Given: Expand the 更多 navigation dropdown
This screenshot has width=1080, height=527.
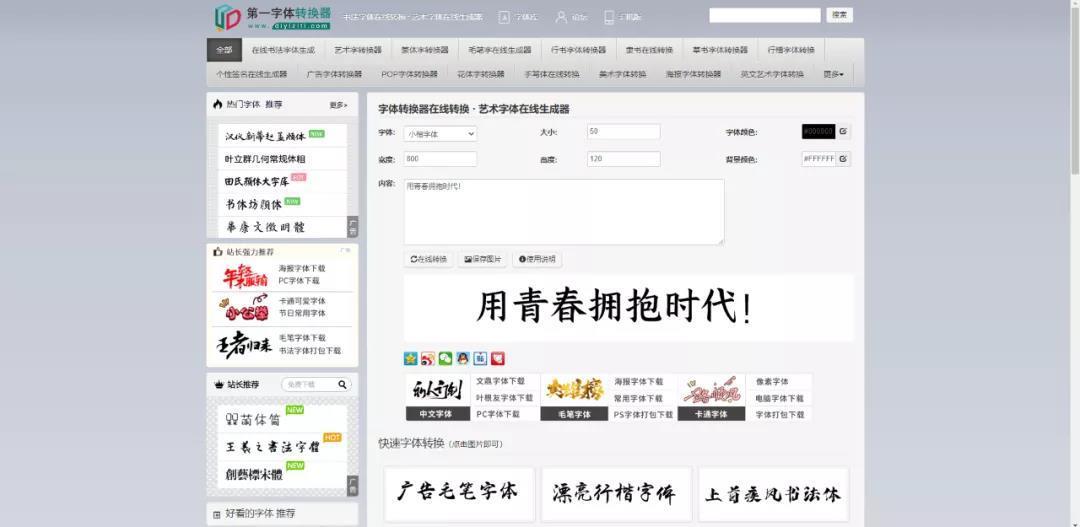Looking at the screenshot, I should (x=833, y=74).
